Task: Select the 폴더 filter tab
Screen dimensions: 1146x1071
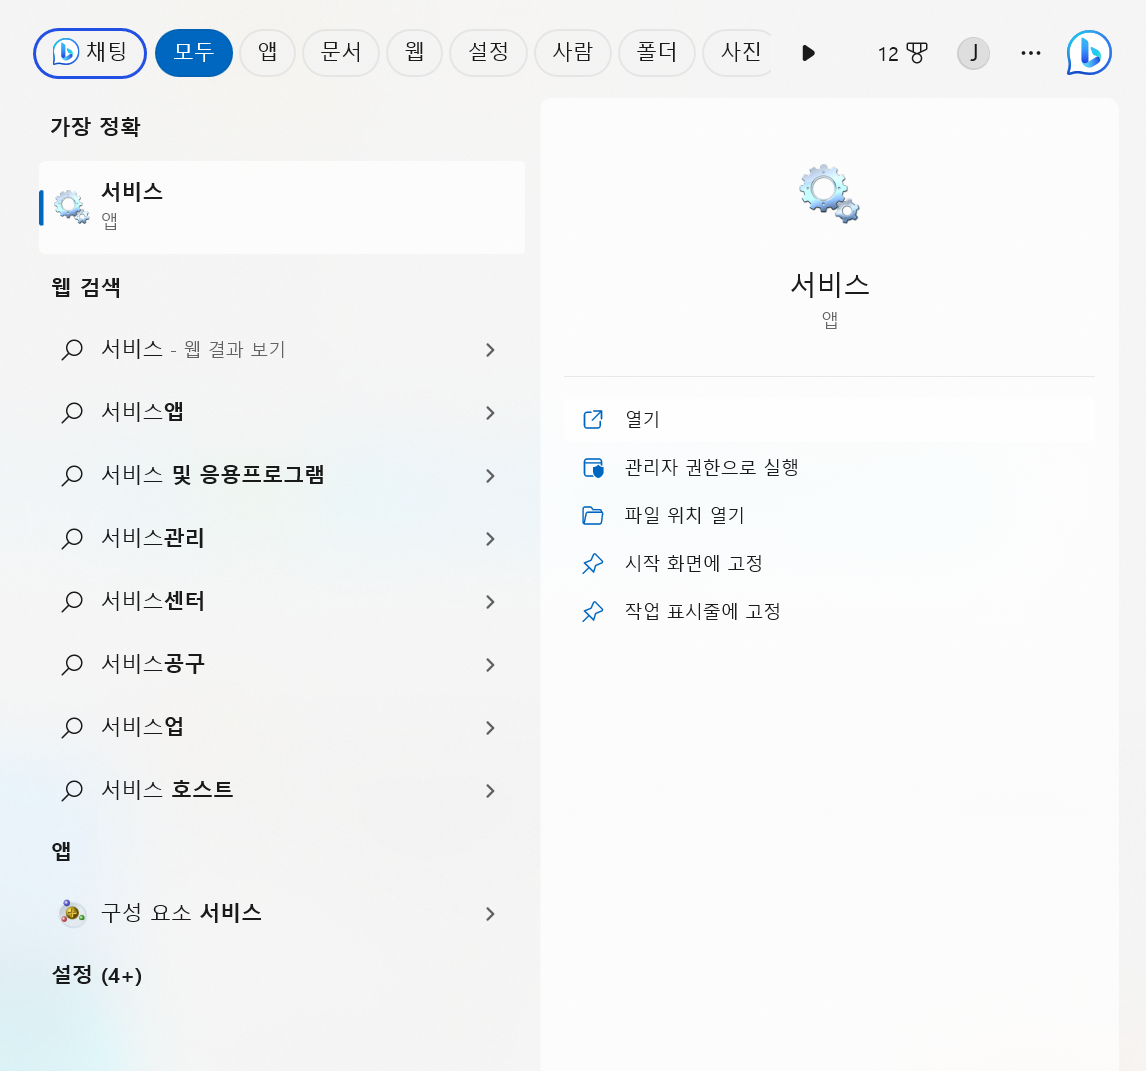Action: tap(656, 53)
